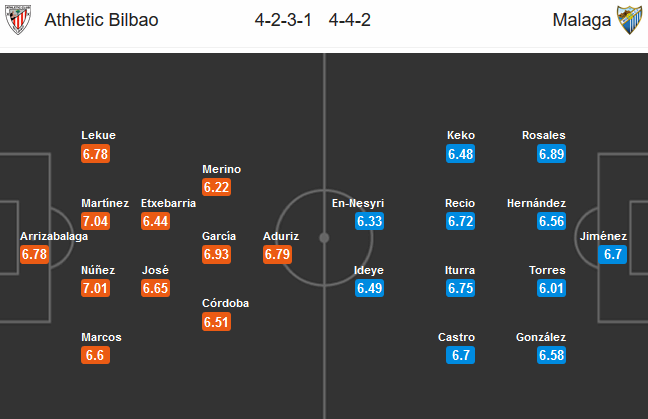Click the pitch center spot
Screen dimensions: 648x419
(324, 238)
